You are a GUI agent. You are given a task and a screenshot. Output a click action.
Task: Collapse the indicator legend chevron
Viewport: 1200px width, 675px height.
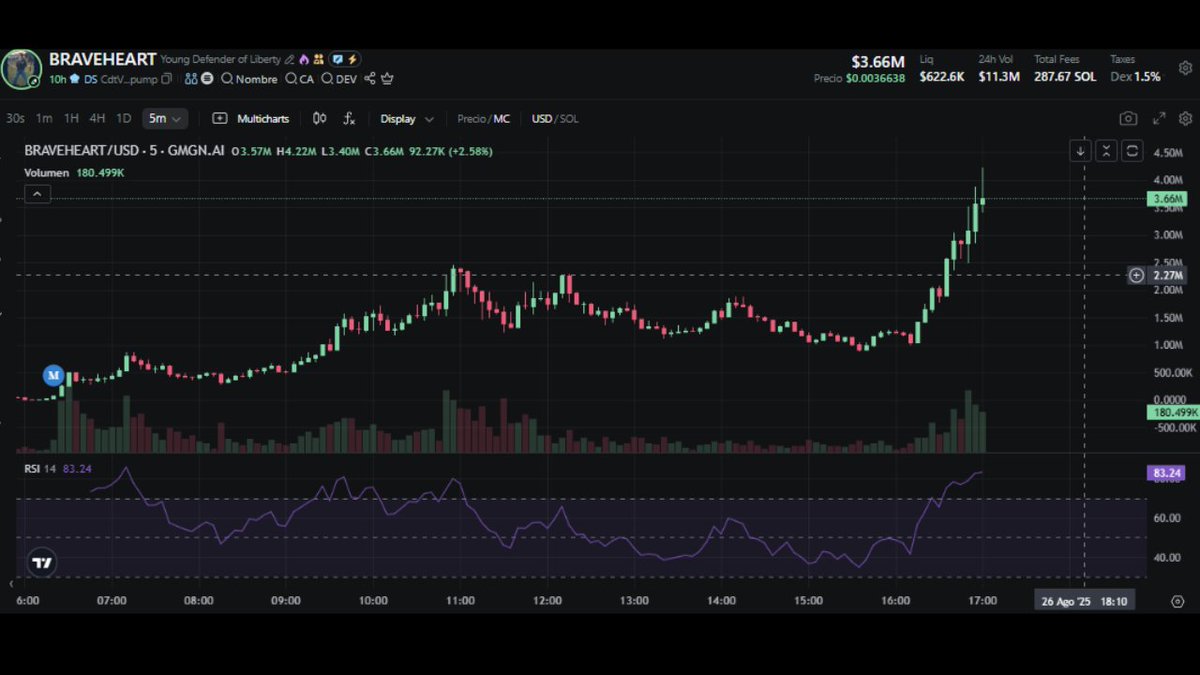[37, 194]
